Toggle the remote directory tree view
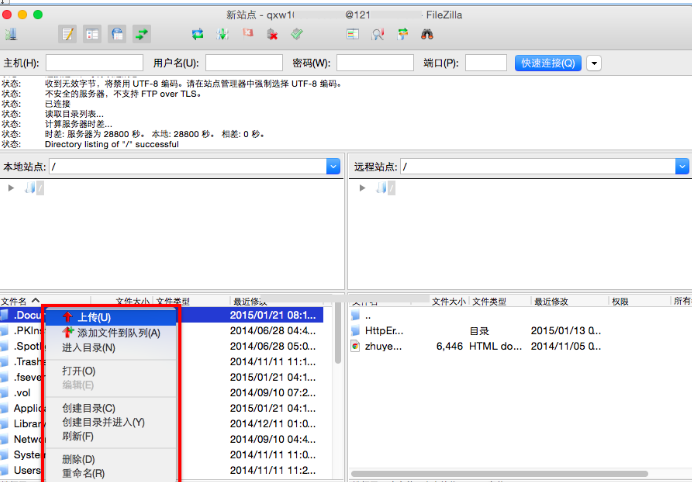692x482 pixels. [117, 34]
